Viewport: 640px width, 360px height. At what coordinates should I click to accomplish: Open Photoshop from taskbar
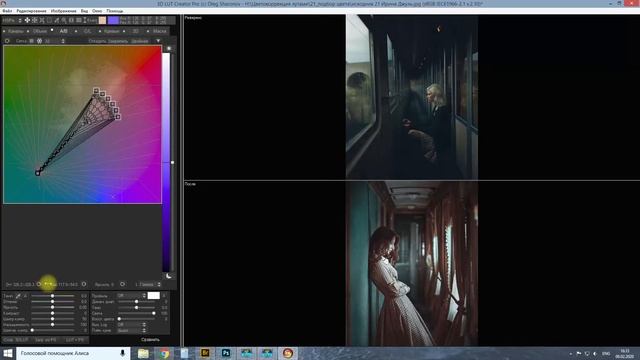(226, 353)
